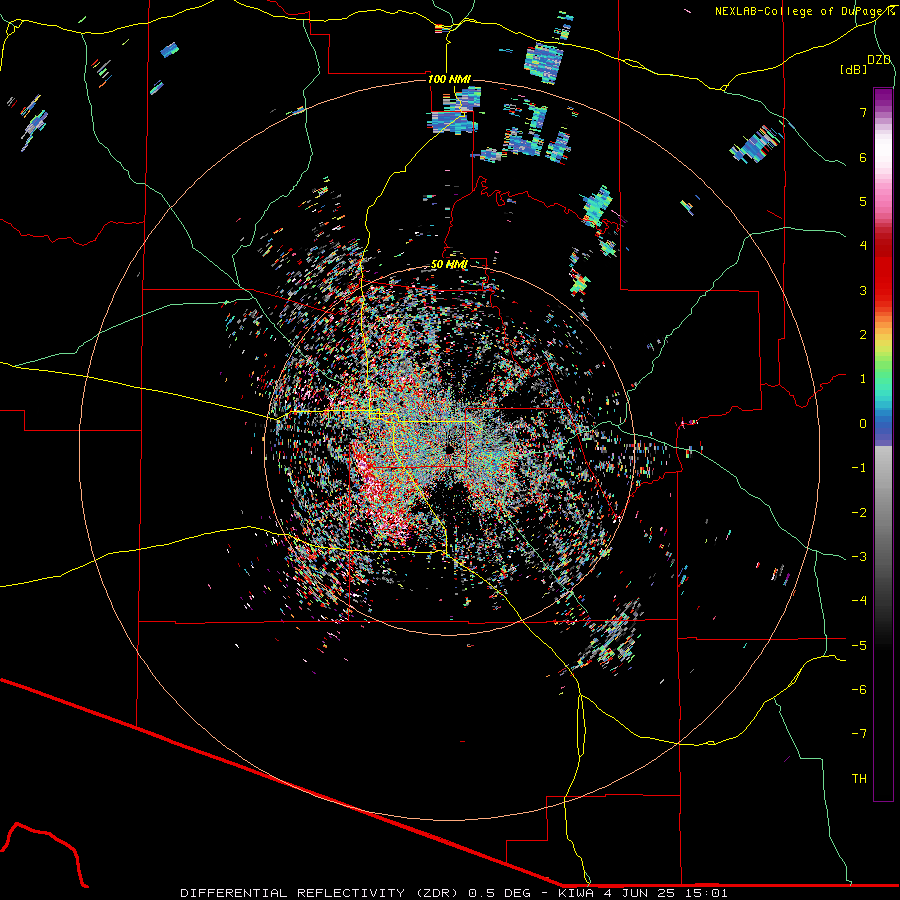Click the legend label -2
The width and height of the screenshot is (900, 900).
(859, 513)
